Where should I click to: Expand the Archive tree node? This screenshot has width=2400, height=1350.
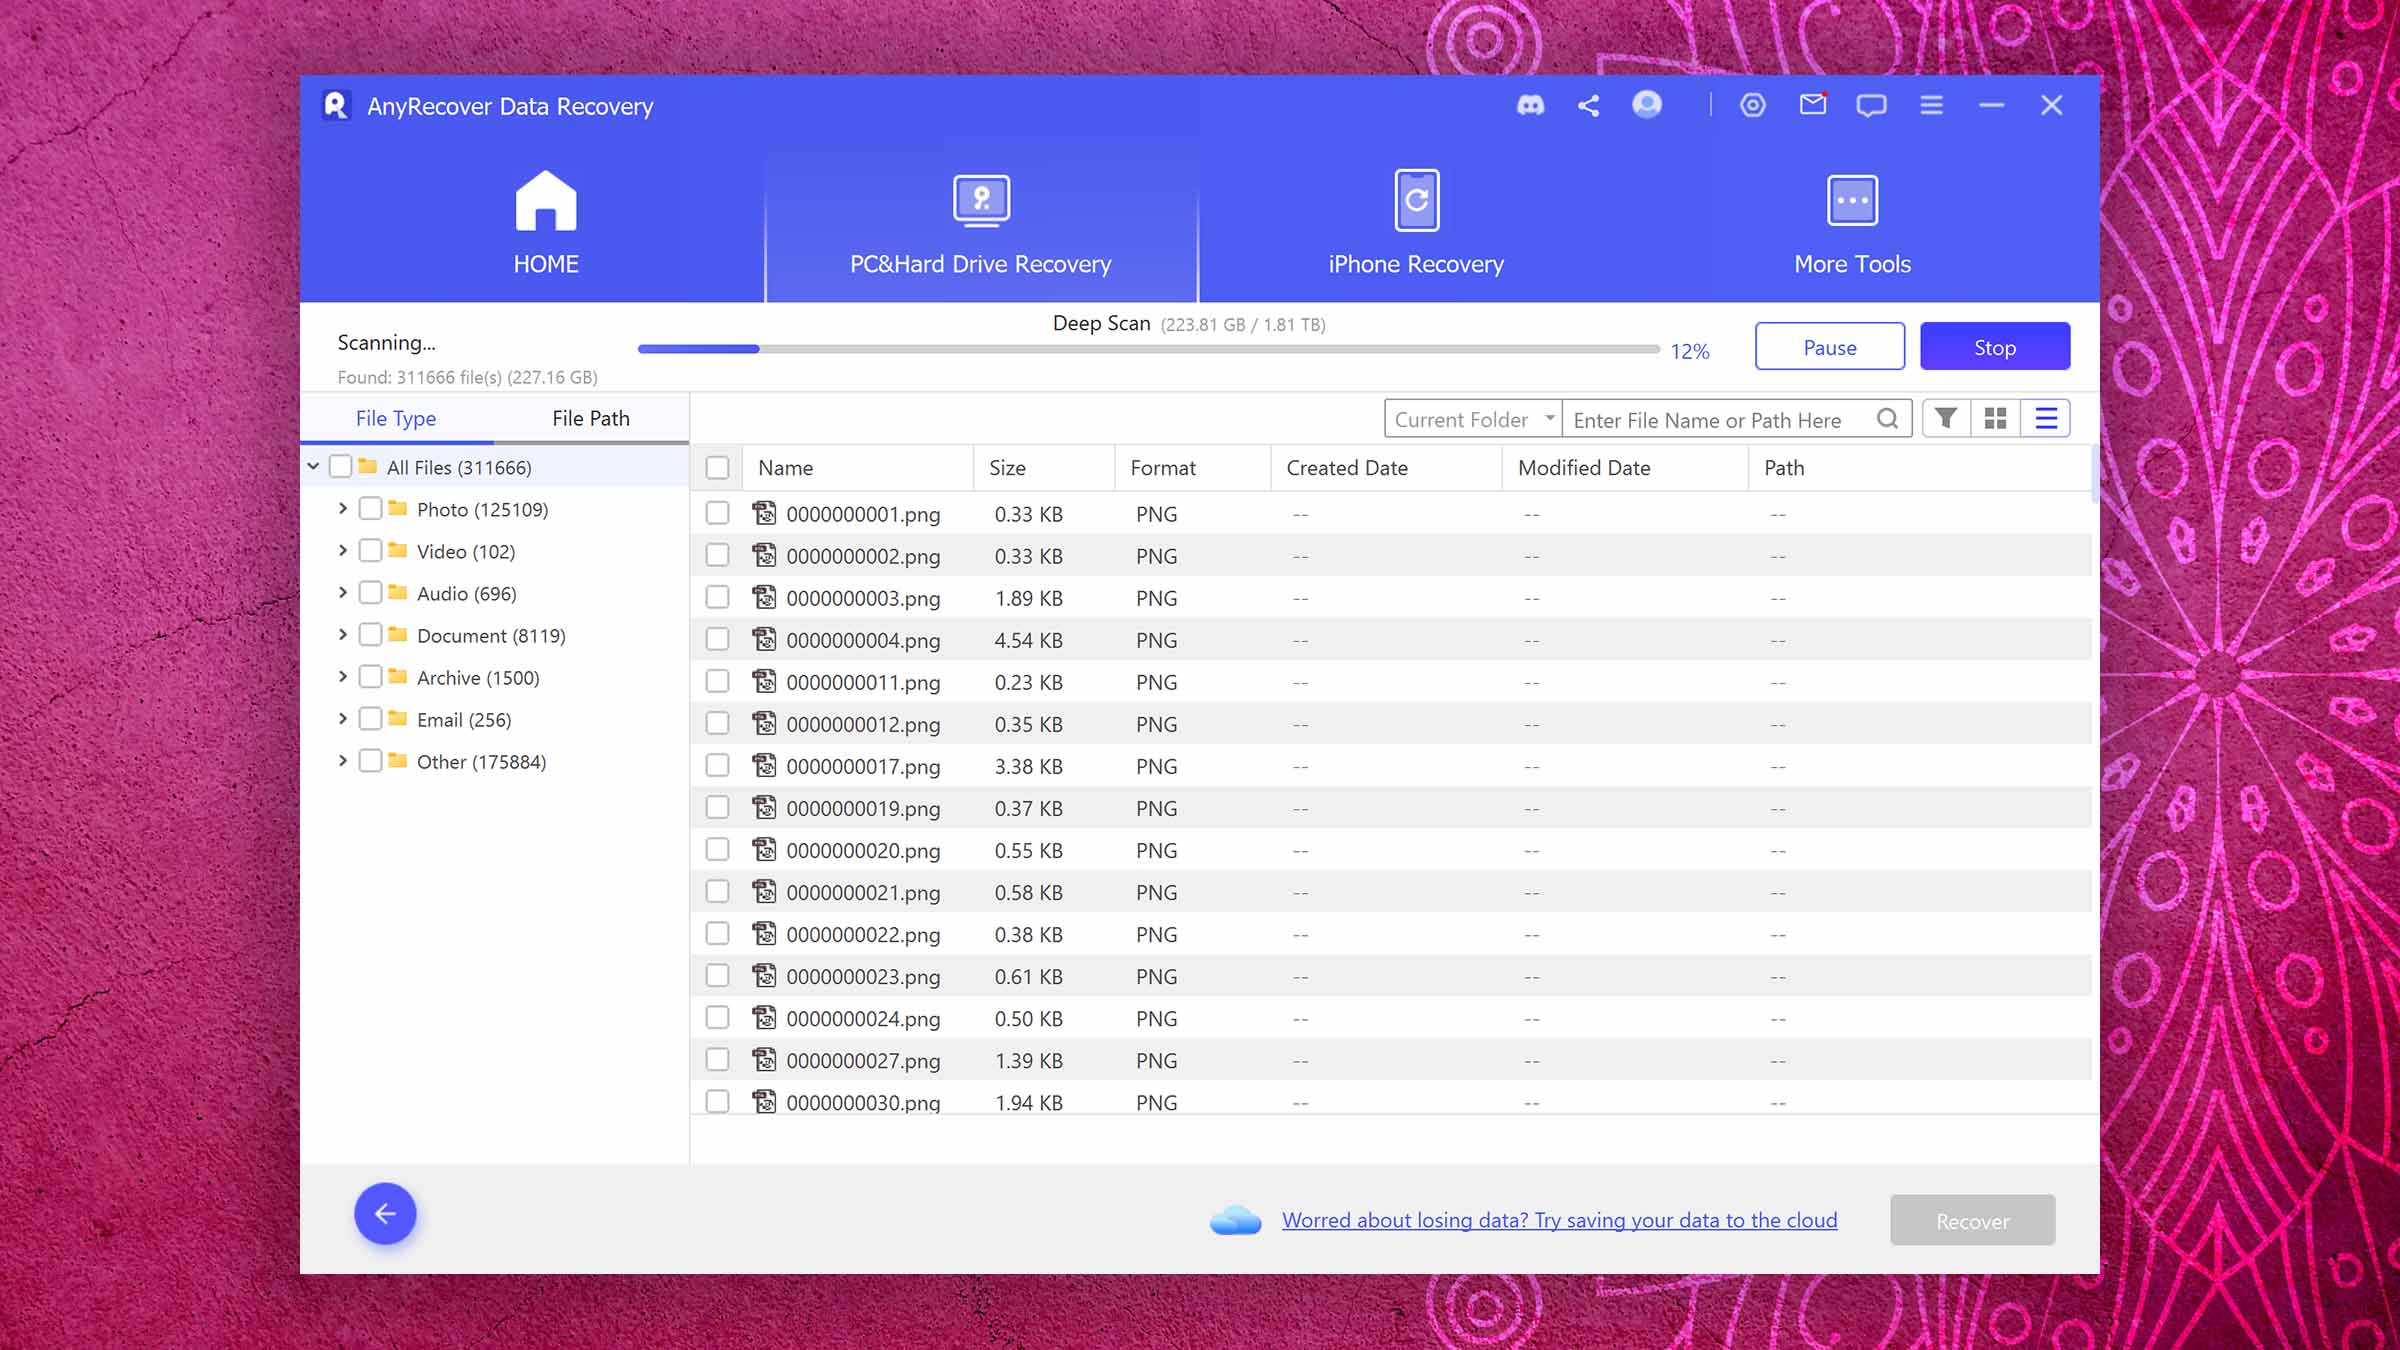[x=343, y=676]
